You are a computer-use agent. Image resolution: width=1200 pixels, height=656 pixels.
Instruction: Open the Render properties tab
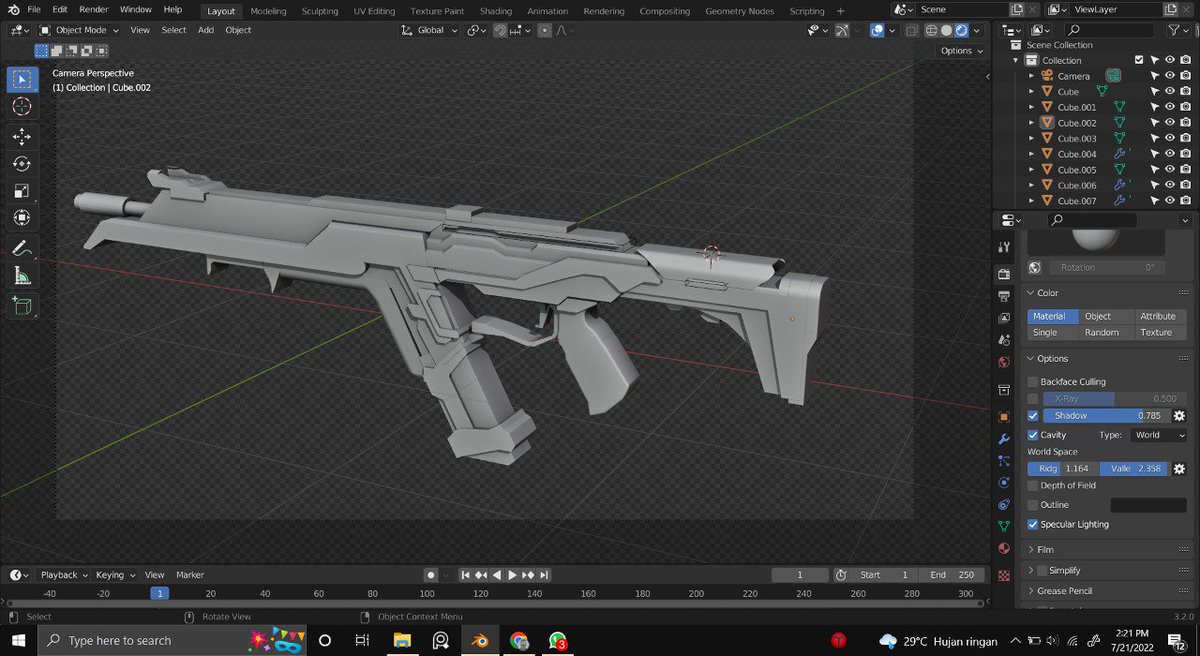tap(1004, 274)
